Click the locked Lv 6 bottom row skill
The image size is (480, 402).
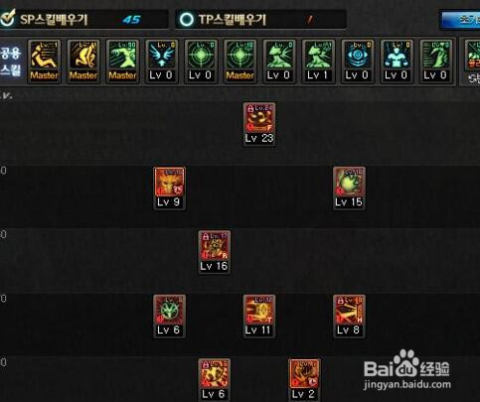tap(214, 380)
